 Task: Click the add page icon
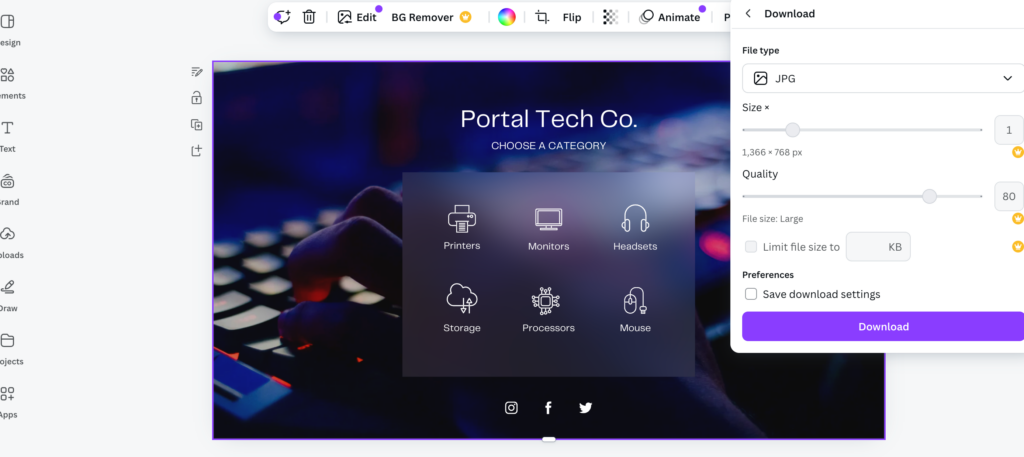pyautogui.click(x=197, y=151)
